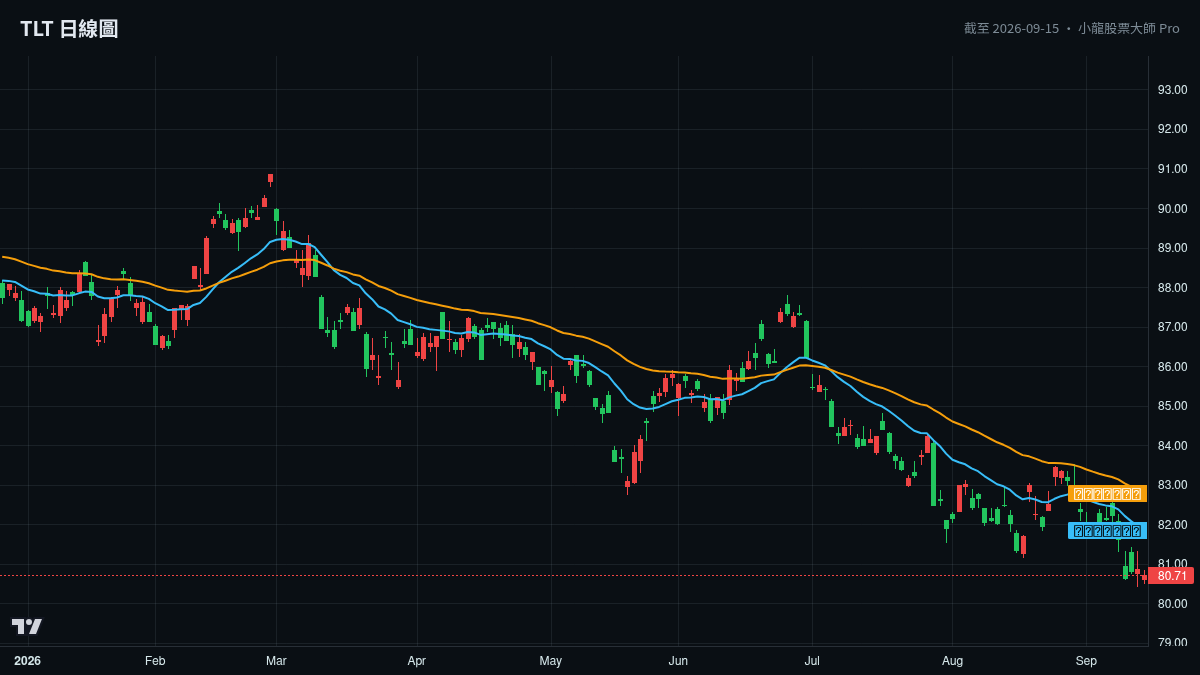The width and height of the screenshot is (1200, 675).
Task: Click the 88.00 price axis label
Action: coord(1172,288)
